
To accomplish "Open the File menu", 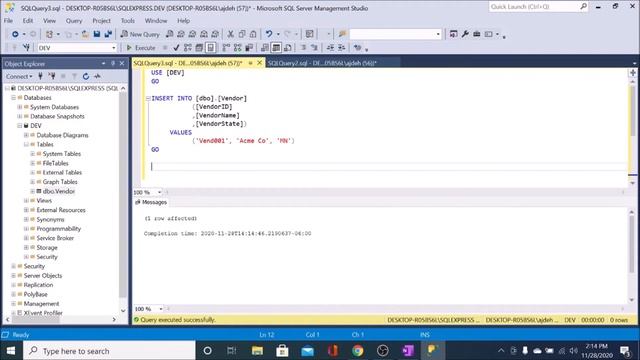I will (x=8, y=20).
